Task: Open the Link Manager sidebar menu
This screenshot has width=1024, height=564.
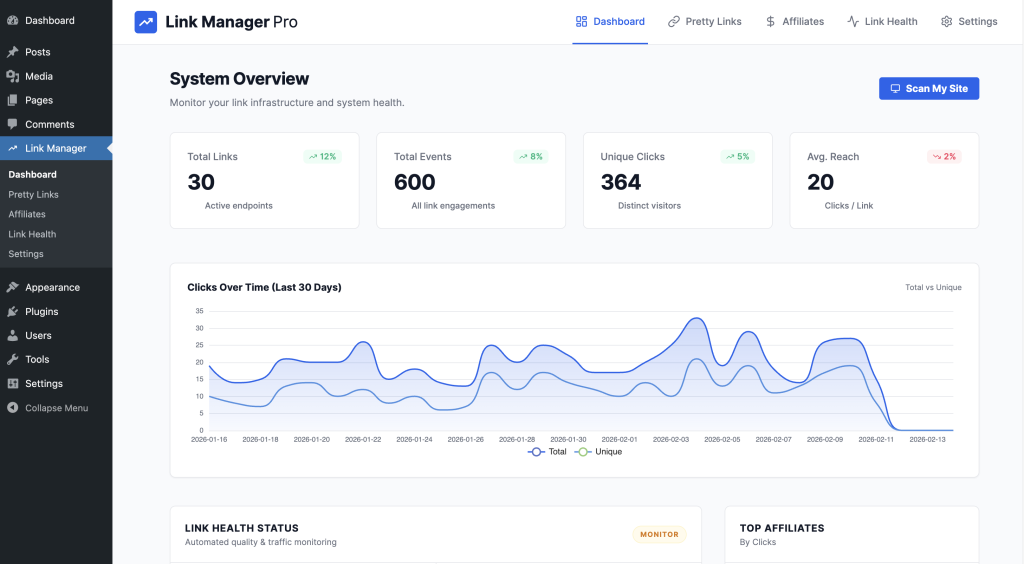Action: (x=55, y=148)
